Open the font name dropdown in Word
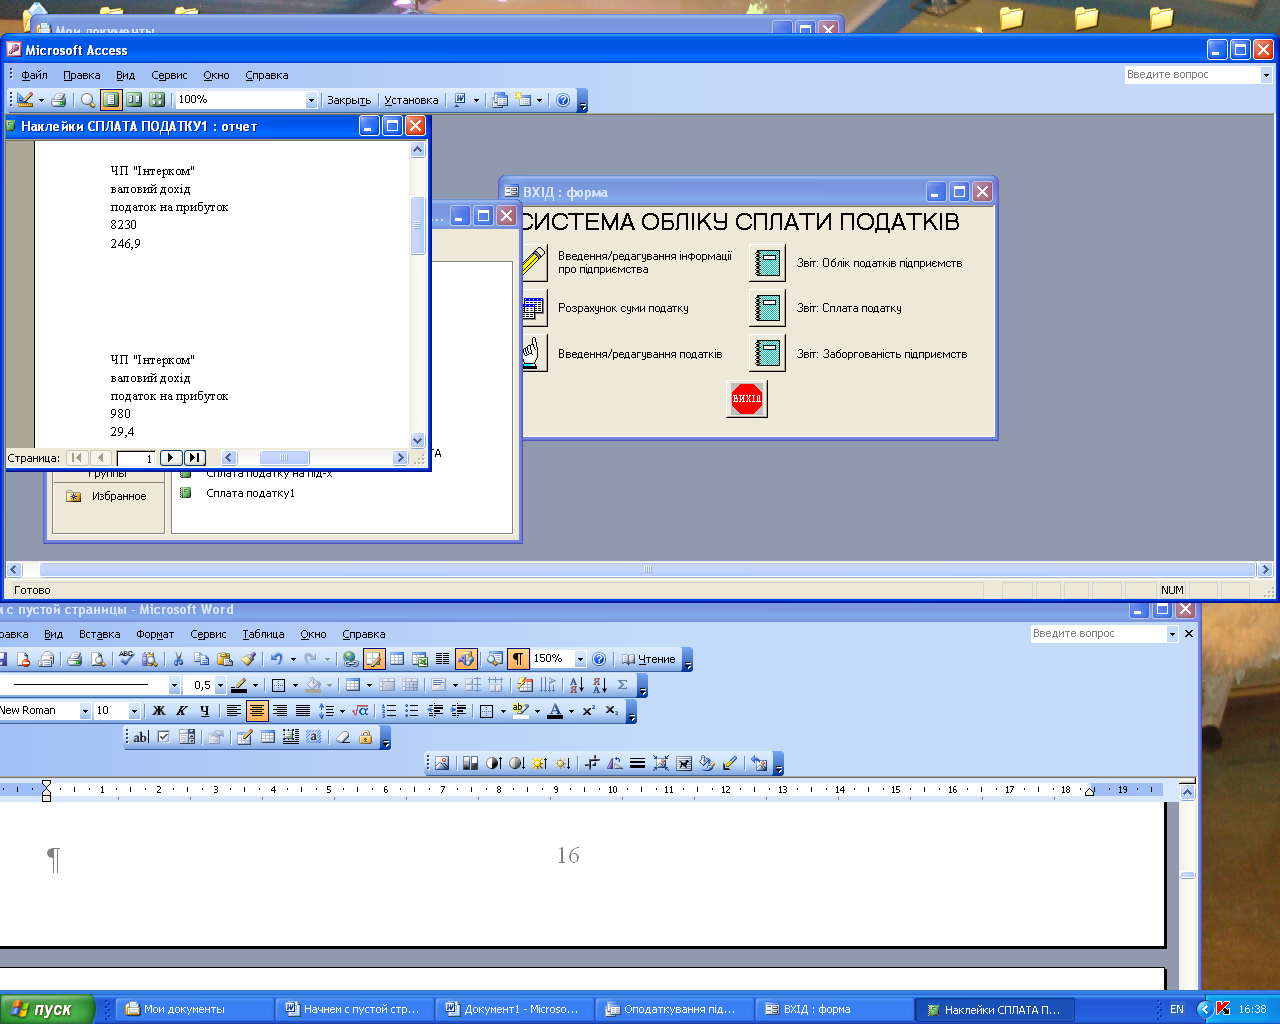1280x1024 pixels. point(85,711)
